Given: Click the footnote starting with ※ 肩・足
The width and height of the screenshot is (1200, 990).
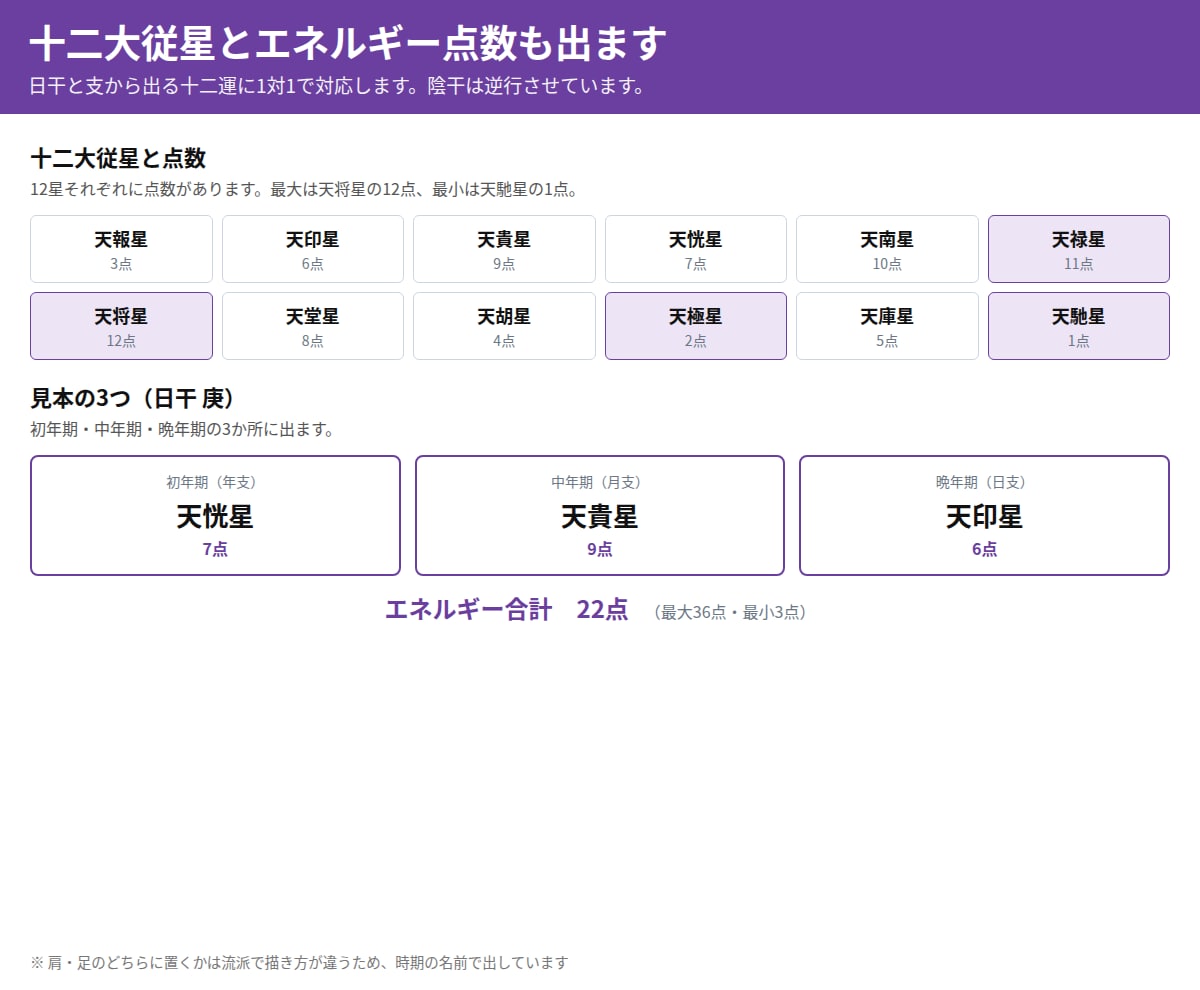Looking at the screenshot, I should point(299,962).
